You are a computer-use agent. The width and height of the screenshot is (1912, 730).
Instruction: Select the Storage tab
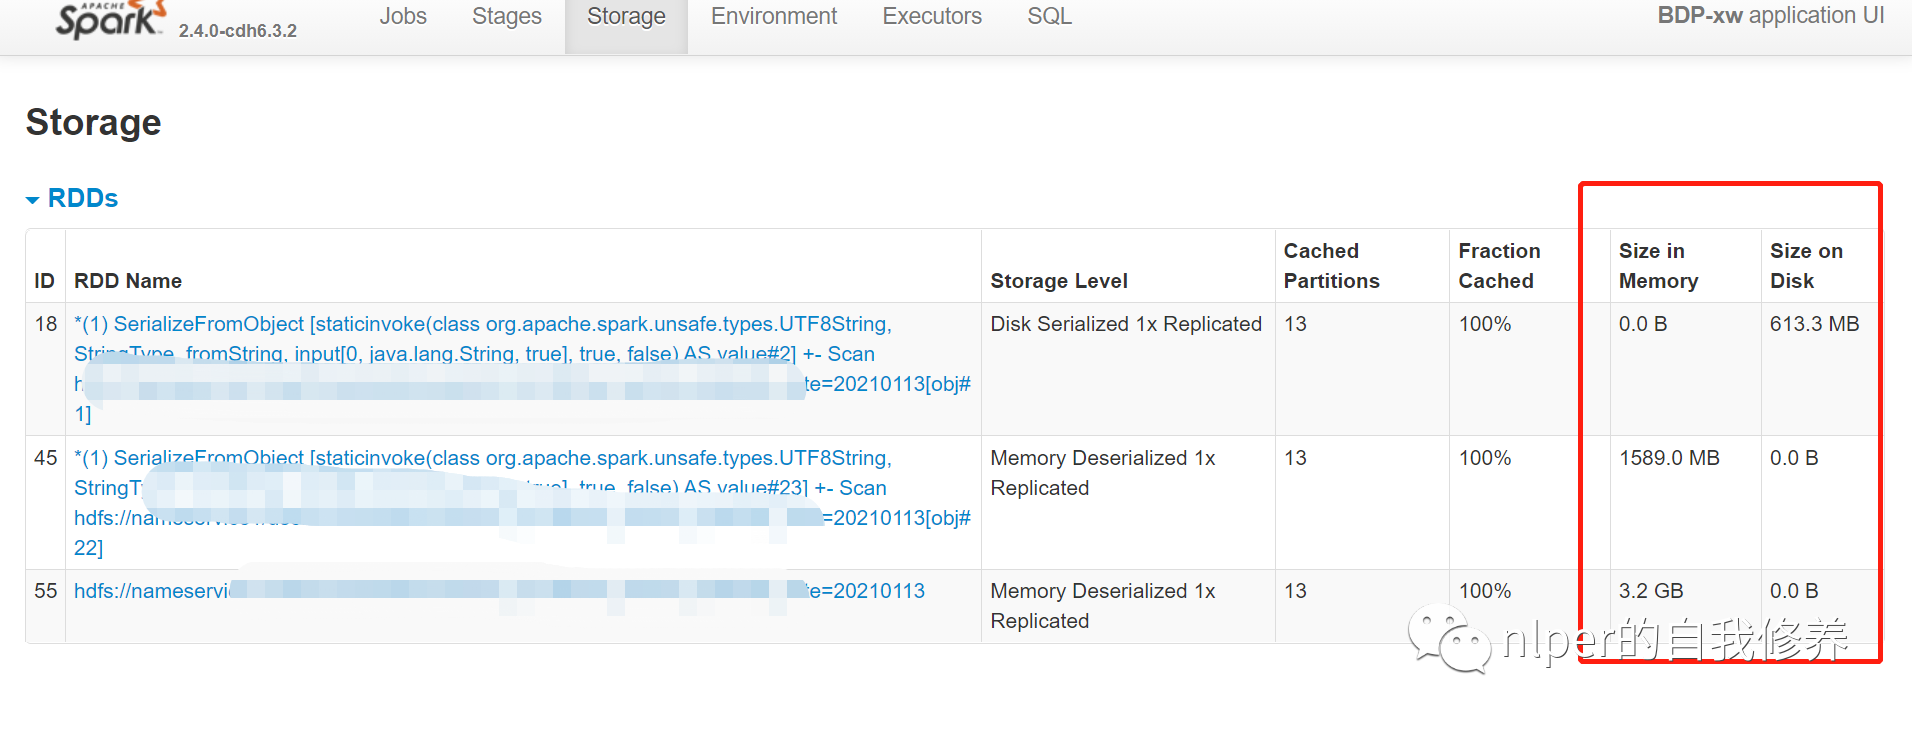tap(626, 17)
